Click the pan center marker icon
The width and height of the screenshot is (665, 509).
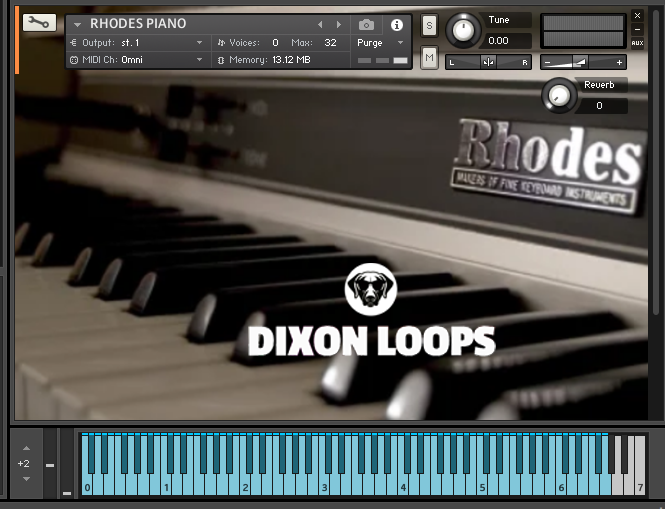488,63
